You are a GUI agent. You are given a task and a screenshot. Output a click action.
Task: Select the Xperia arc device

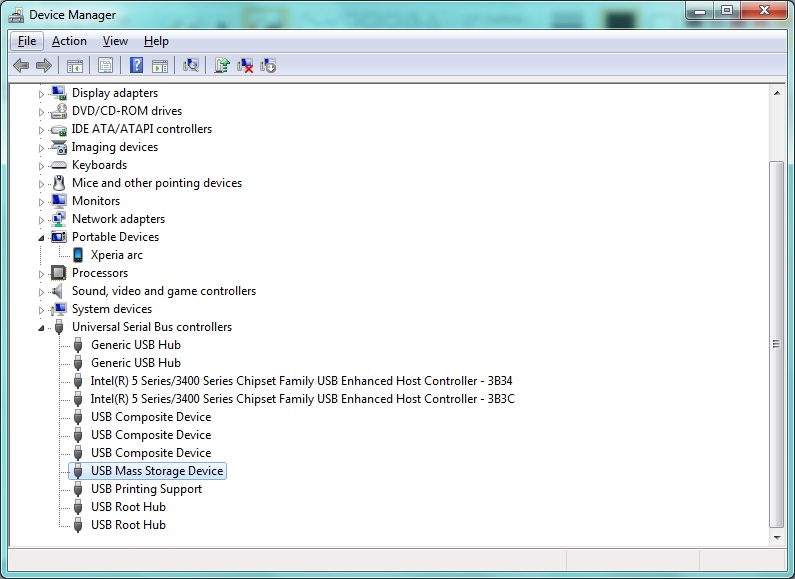[116, 255]
